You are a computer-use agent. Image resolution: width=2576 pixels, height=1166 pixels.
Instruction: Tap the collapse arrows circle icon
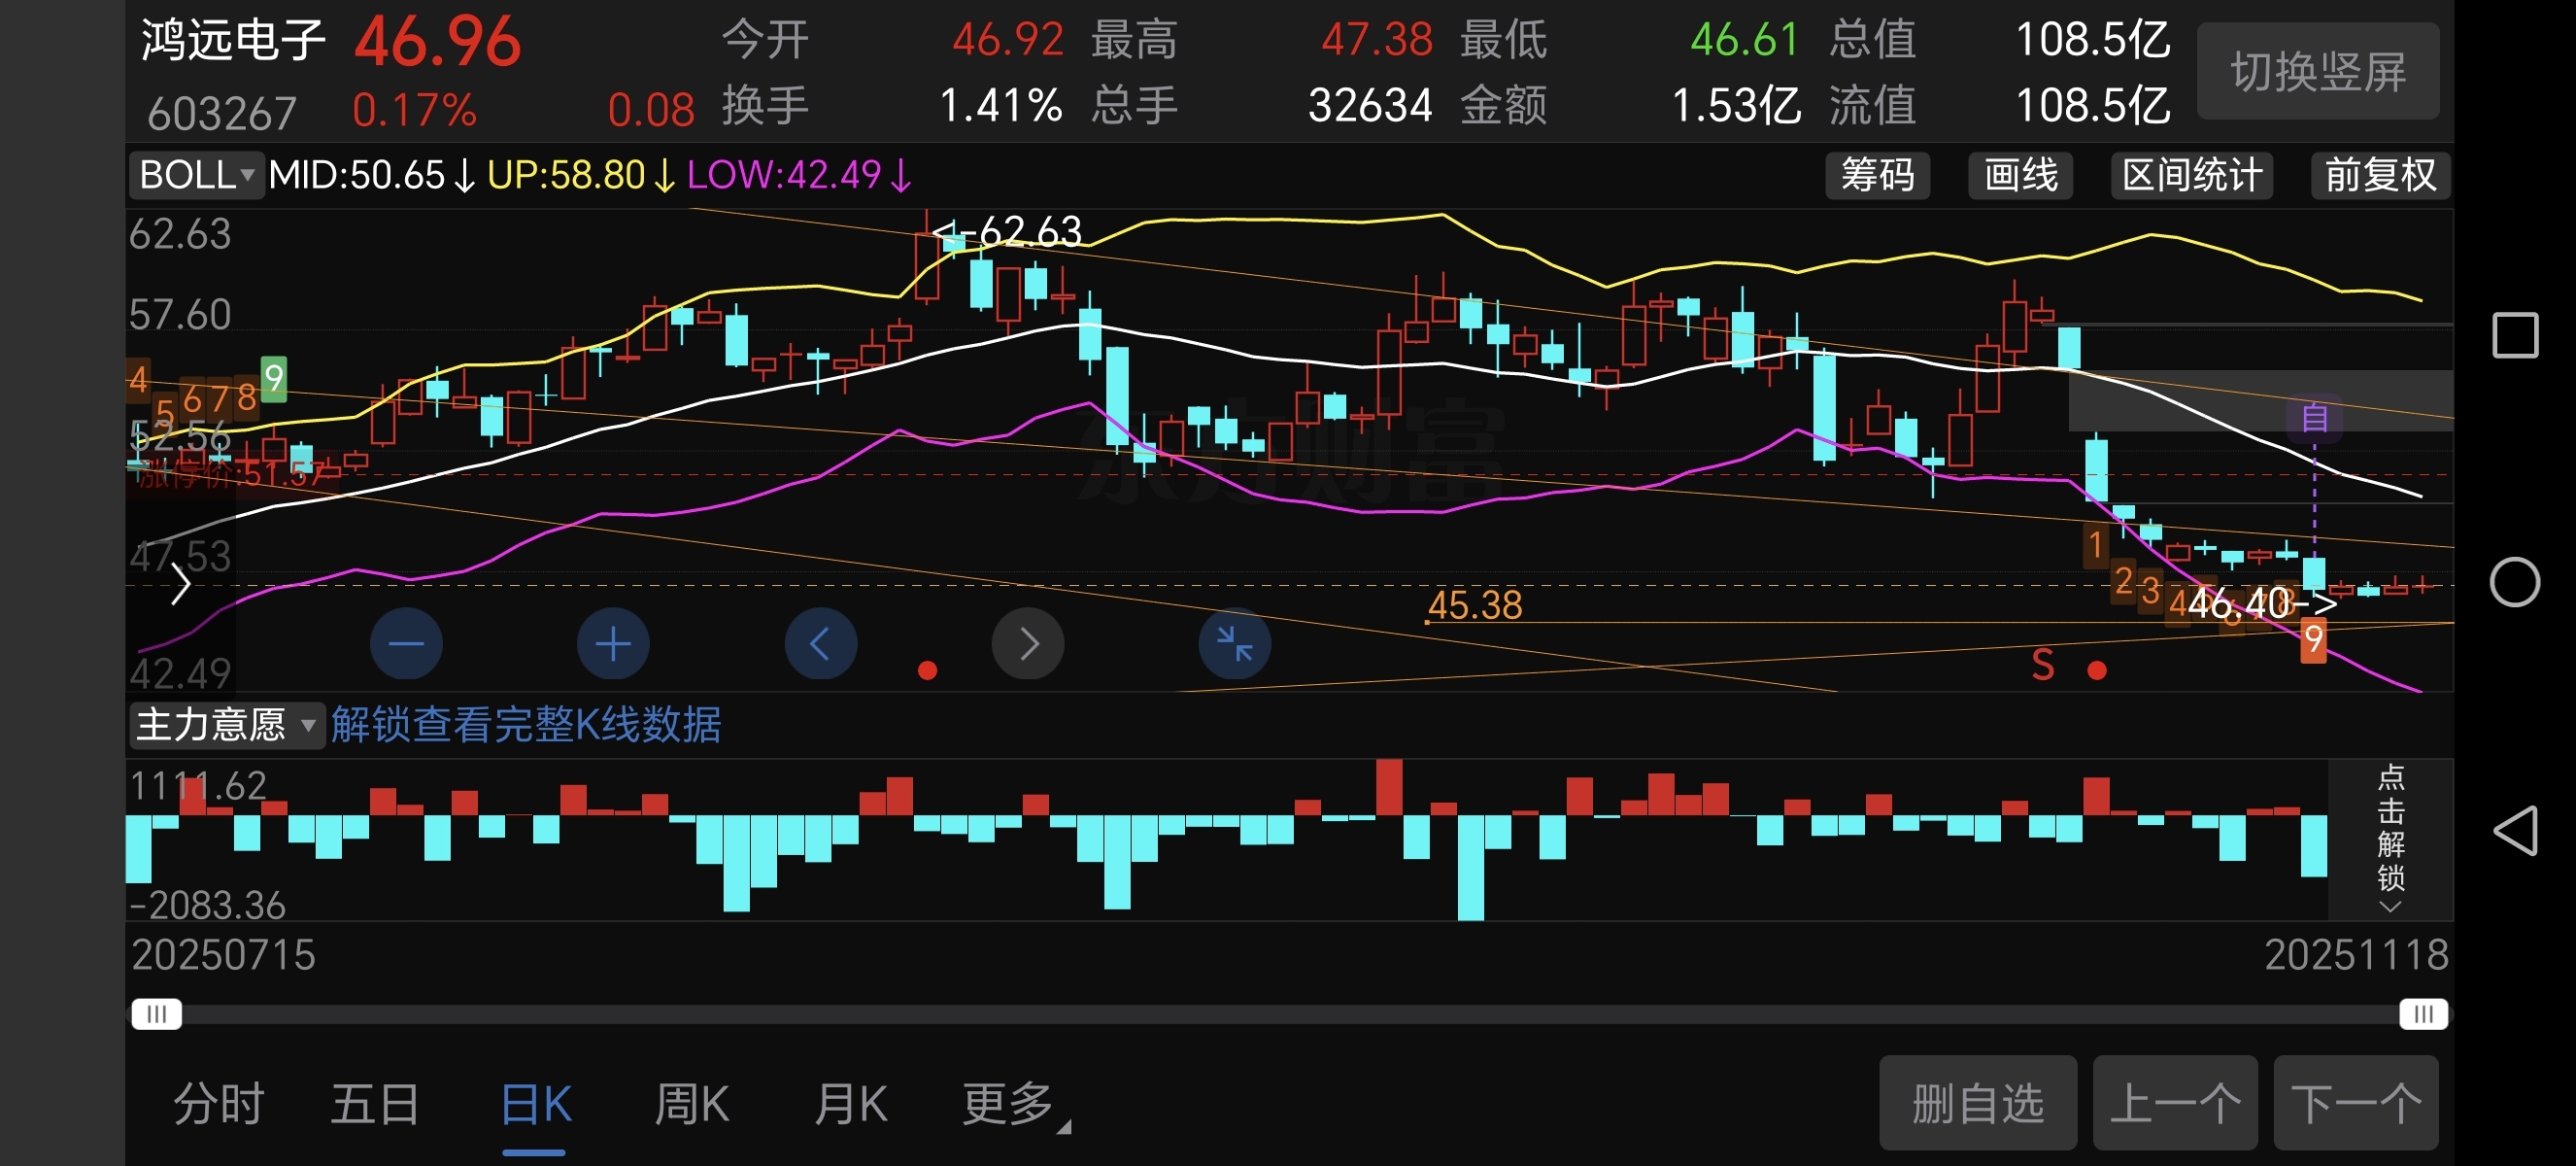1234,643
